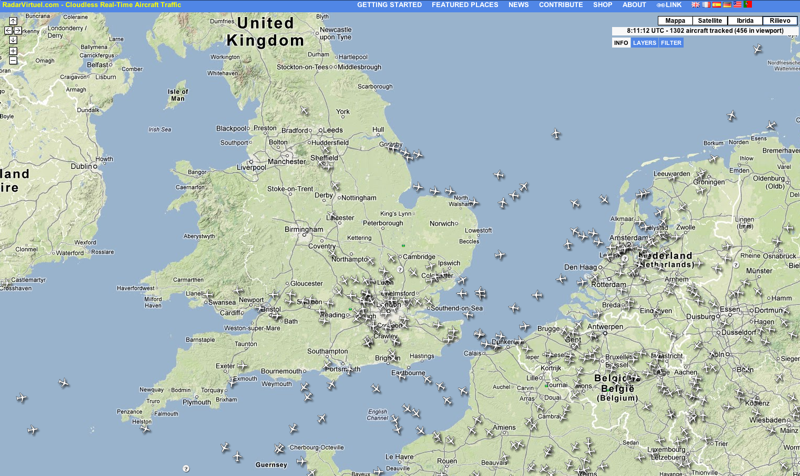Switch language via the UK flag
Image resolution: width=800 pixels, height=476 pixels.
point(695,5)
